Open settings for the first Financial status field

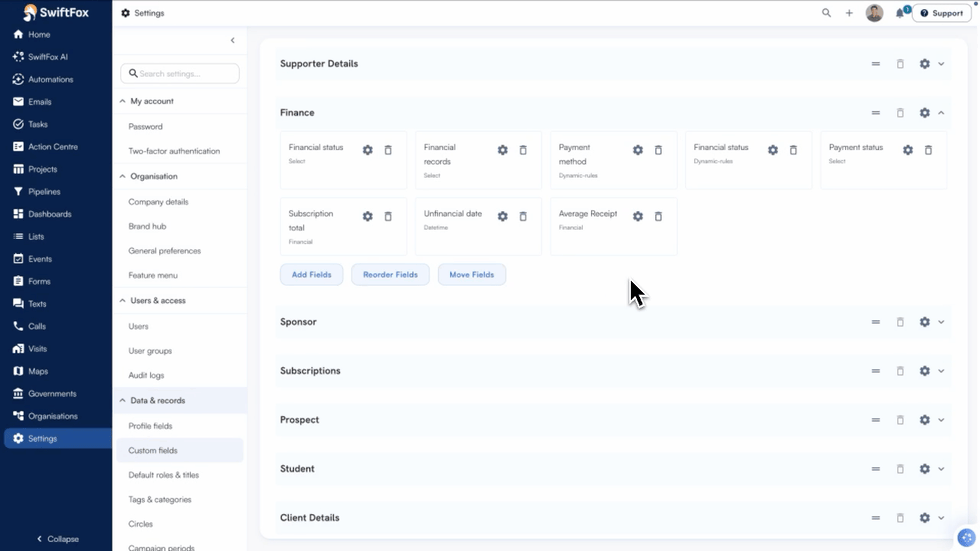(368, 150)
